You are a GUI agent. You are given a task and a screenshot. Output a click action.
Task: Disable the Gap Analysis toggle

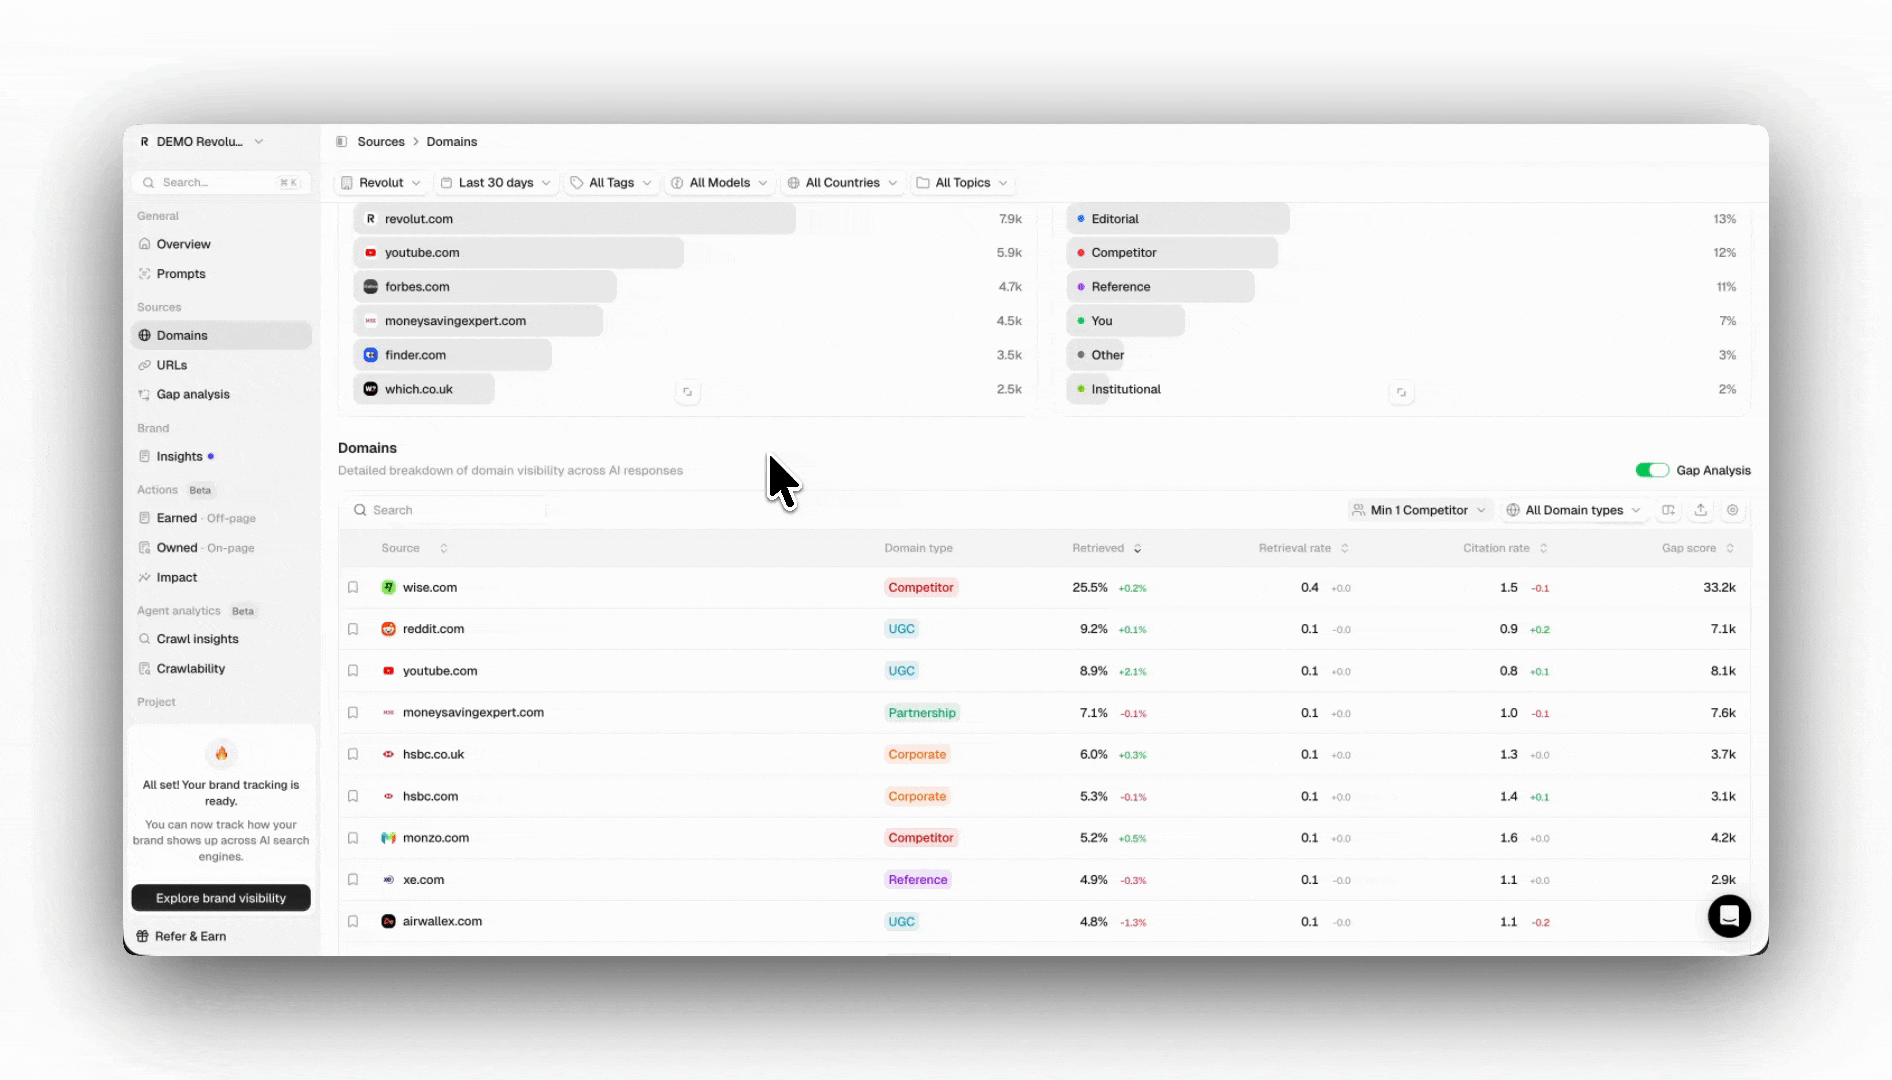[1652, 470]
